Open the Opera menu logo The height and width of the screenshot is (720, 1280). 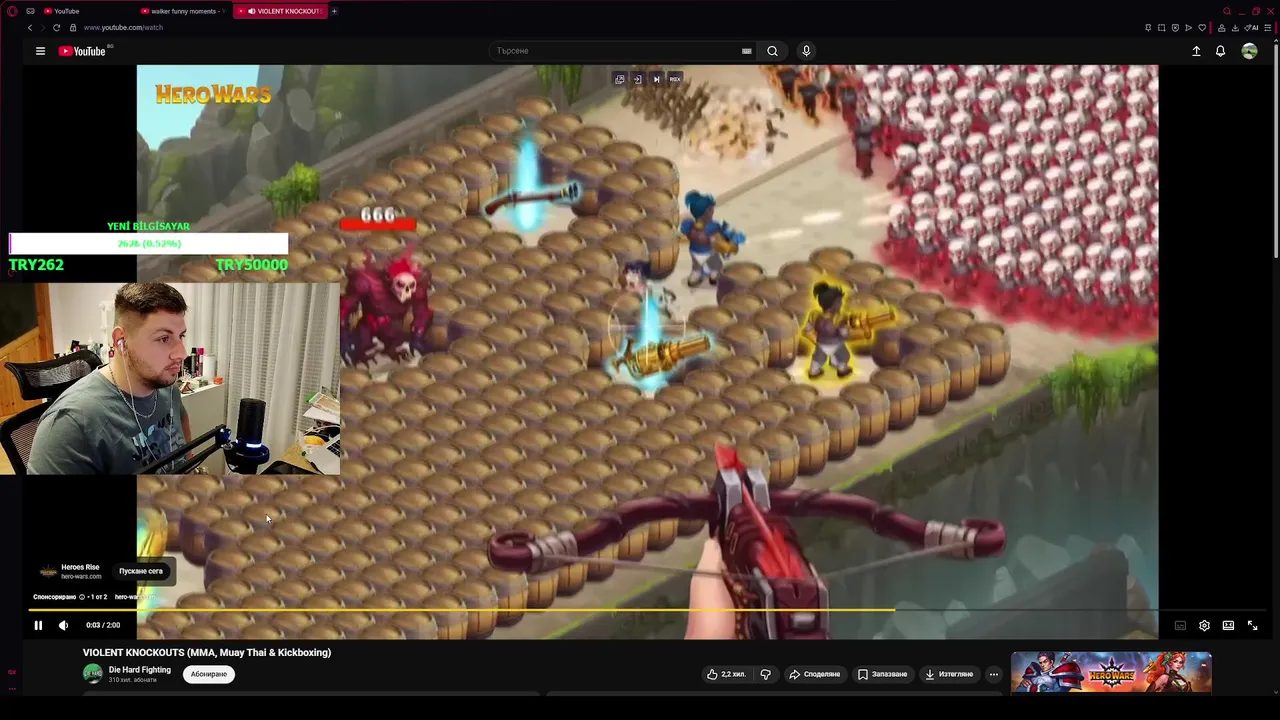[12, 11]
